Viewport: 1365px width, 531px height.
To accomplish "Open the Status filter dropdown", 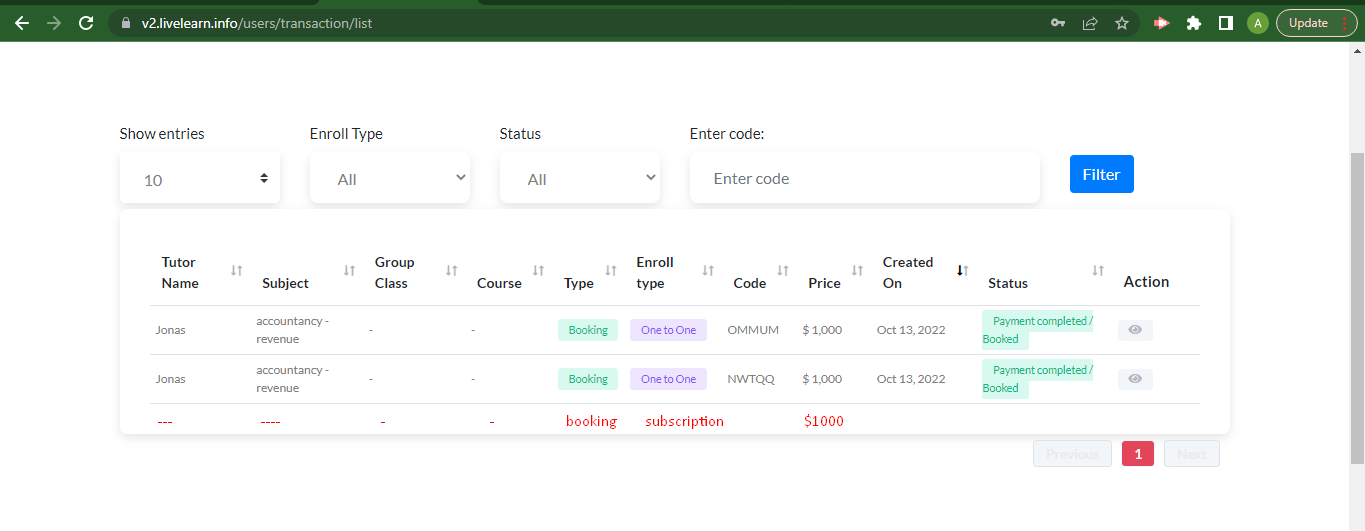I will pos(580,178).
